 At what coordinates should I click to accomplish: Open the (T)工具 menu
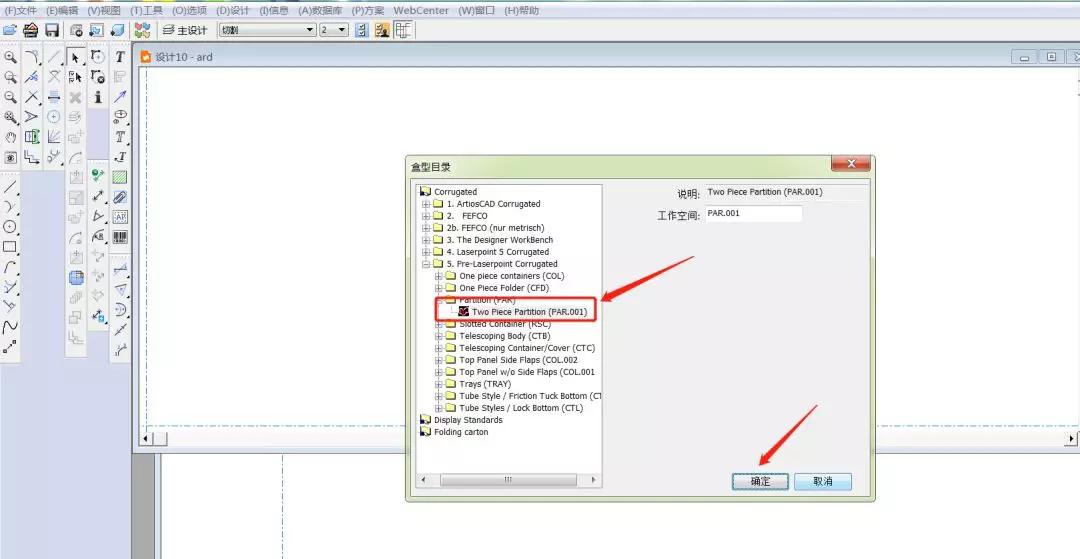pos(146,10)
